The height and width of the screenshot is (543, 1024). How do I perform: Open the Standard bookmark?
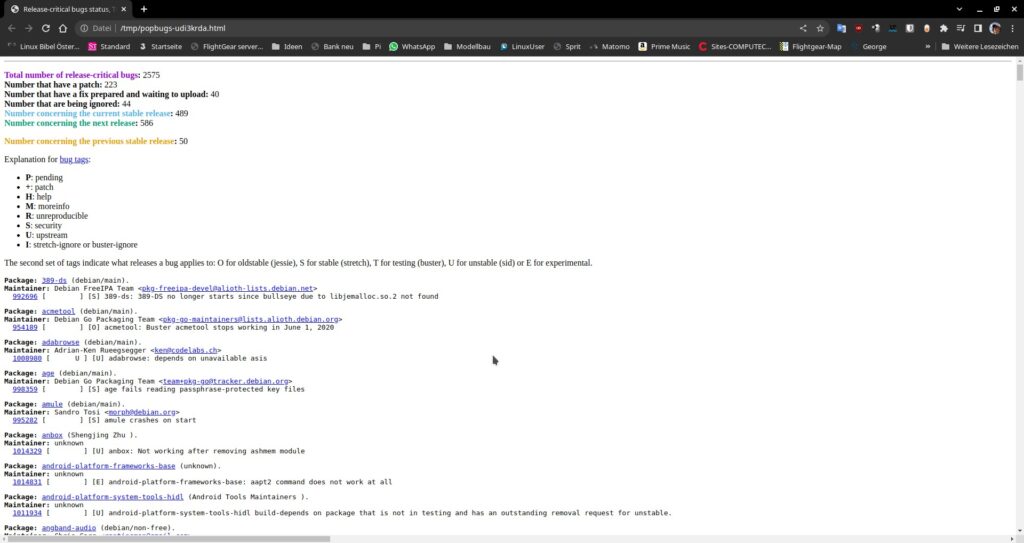pos(108,46)
